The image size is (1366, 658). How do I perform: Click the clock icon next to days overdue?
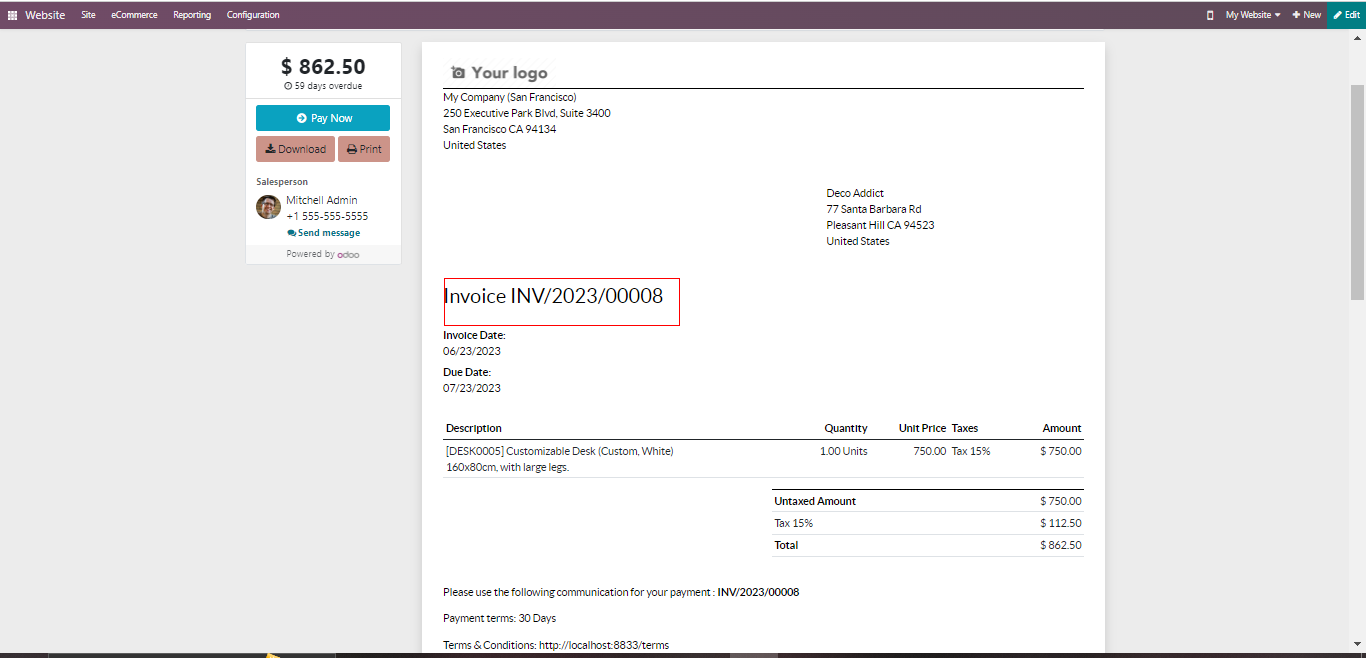point(288,86)
